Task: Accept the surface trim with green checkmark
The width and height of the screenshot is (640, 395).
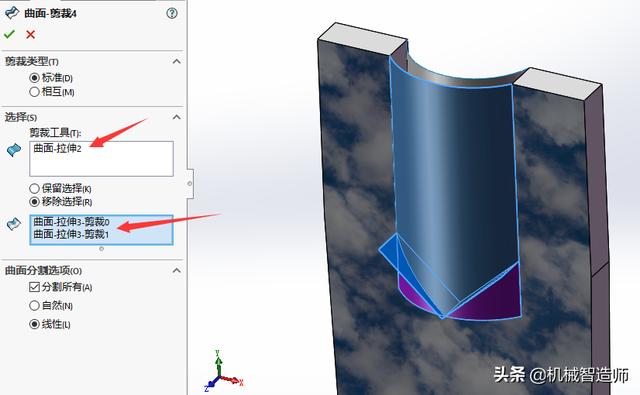Action: 9,34
